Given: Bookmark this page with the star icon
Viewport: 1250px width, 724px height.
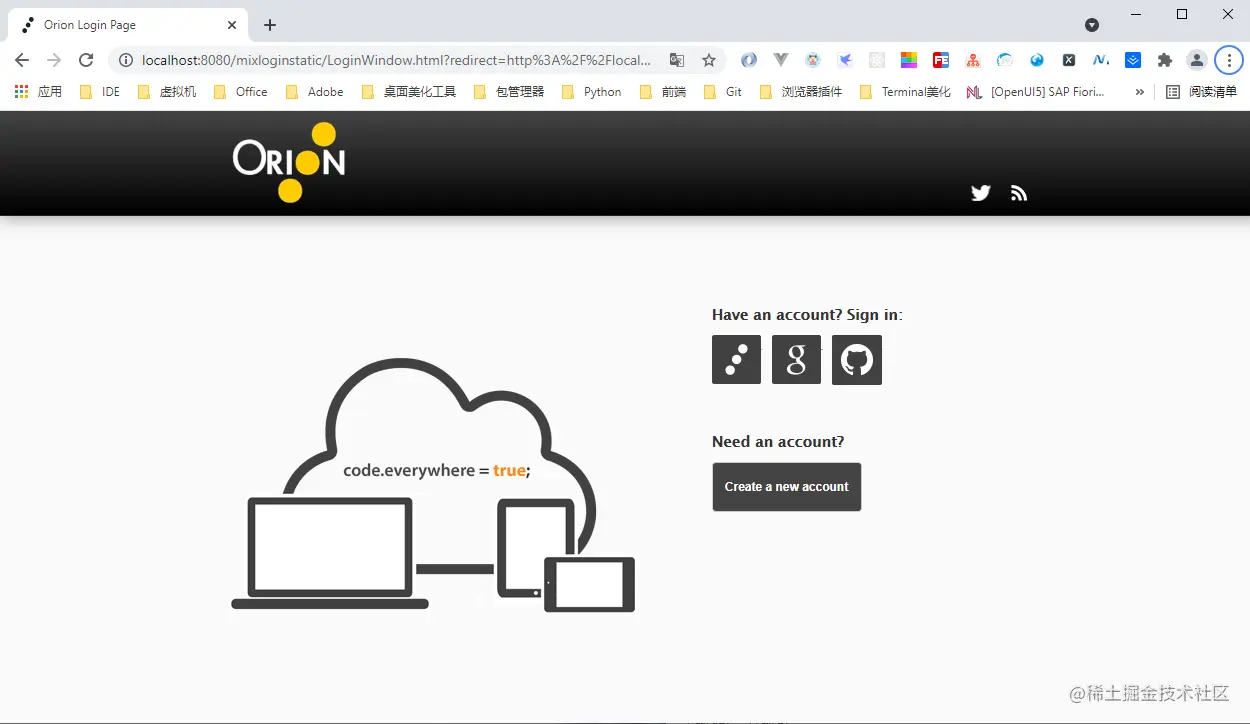Looking at the screenshot, I should (x=709, y=60).
